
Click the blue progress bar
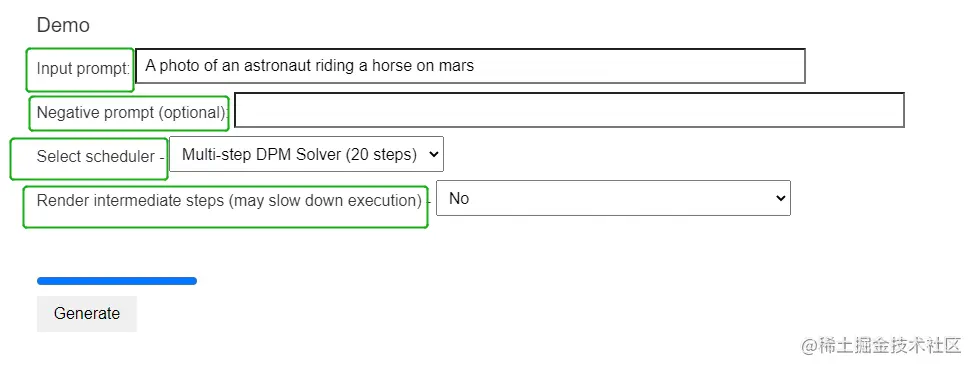[117, 281]
